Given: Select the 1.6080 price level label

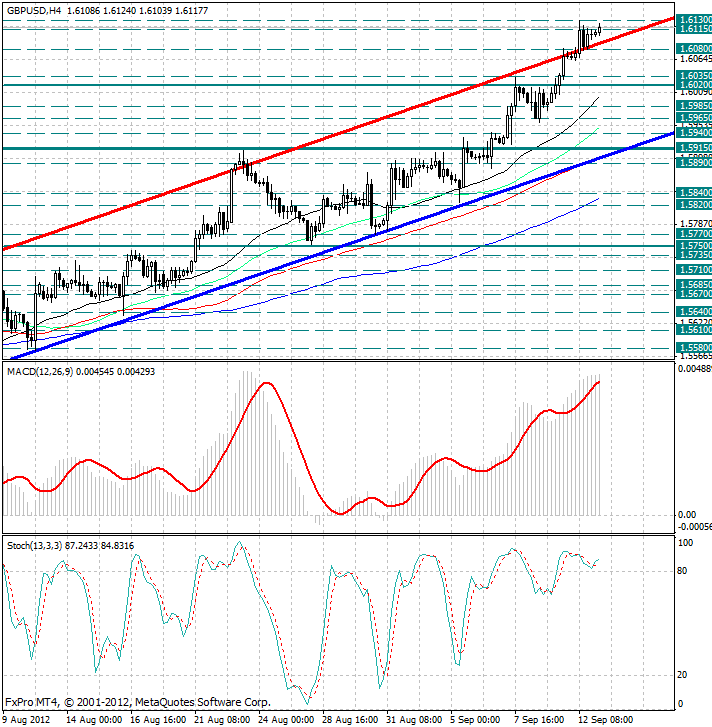Looking at the screenshot, I should click(x=694, y=49).
